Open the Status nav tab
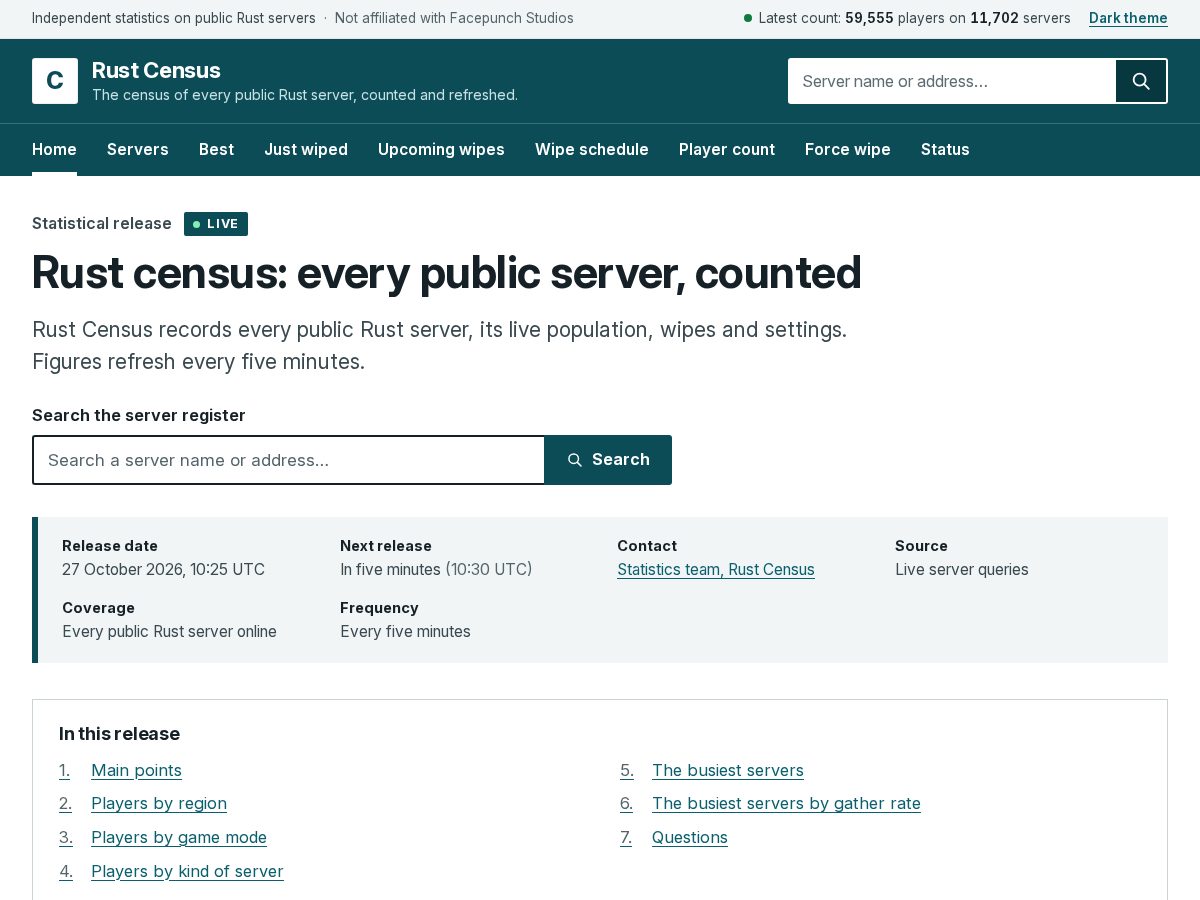Screen dimensions: 1200x900 click(945, 149)
